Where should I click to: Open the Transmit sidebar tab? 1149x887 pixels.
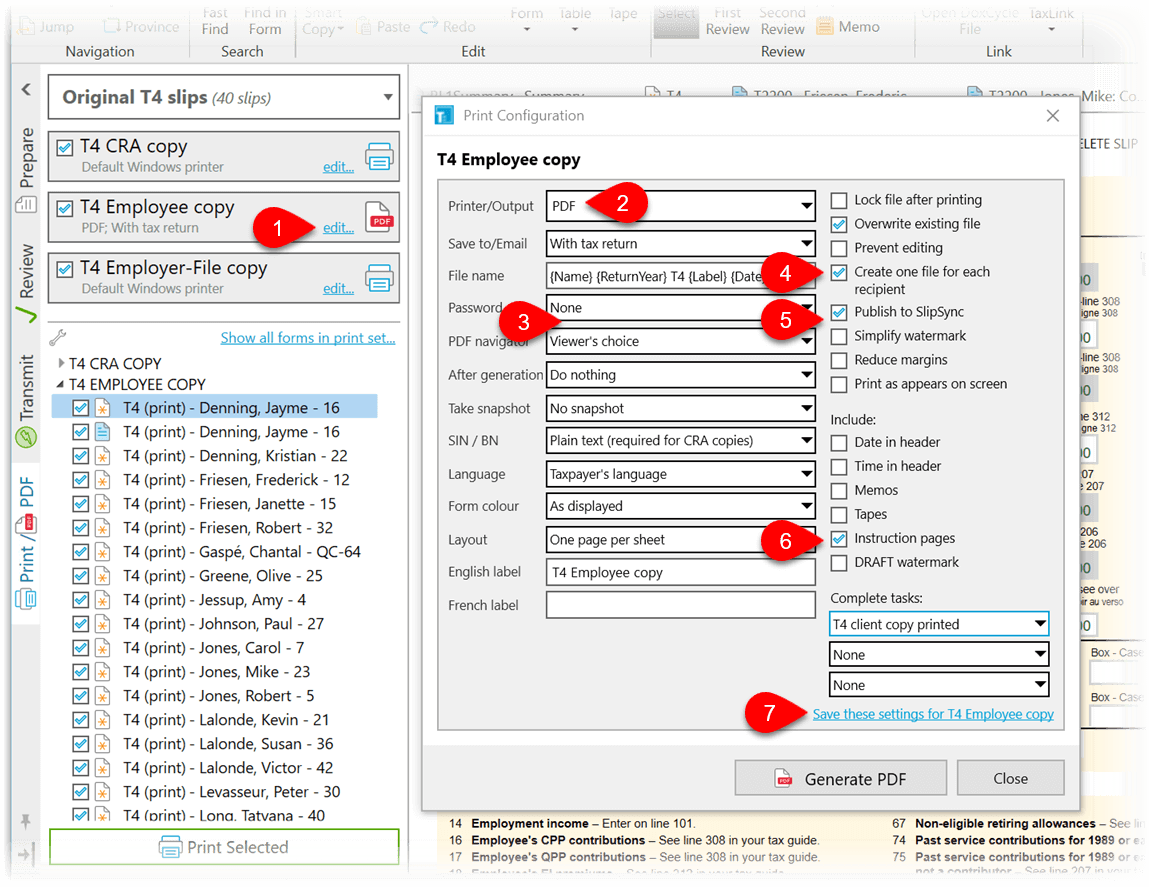coord(26,400)
